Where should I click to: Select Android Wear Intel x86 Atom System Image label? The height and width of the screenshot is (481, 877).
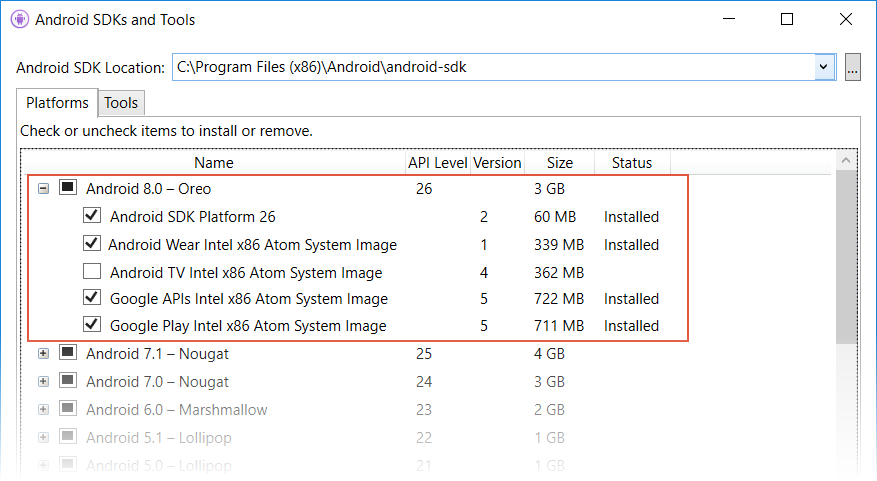coord(252,245)
